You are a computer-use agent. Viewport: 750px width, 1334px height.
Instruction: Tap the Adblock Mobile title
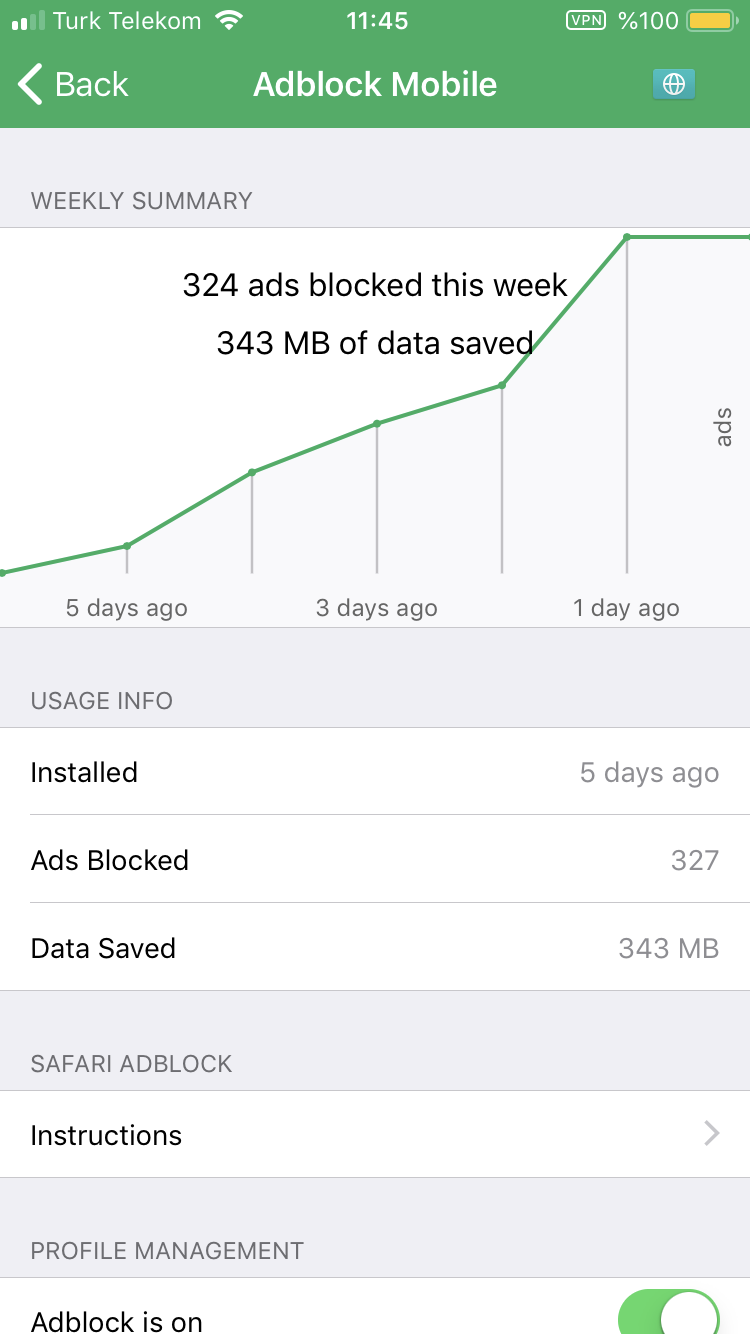click(x=375, y=84)
